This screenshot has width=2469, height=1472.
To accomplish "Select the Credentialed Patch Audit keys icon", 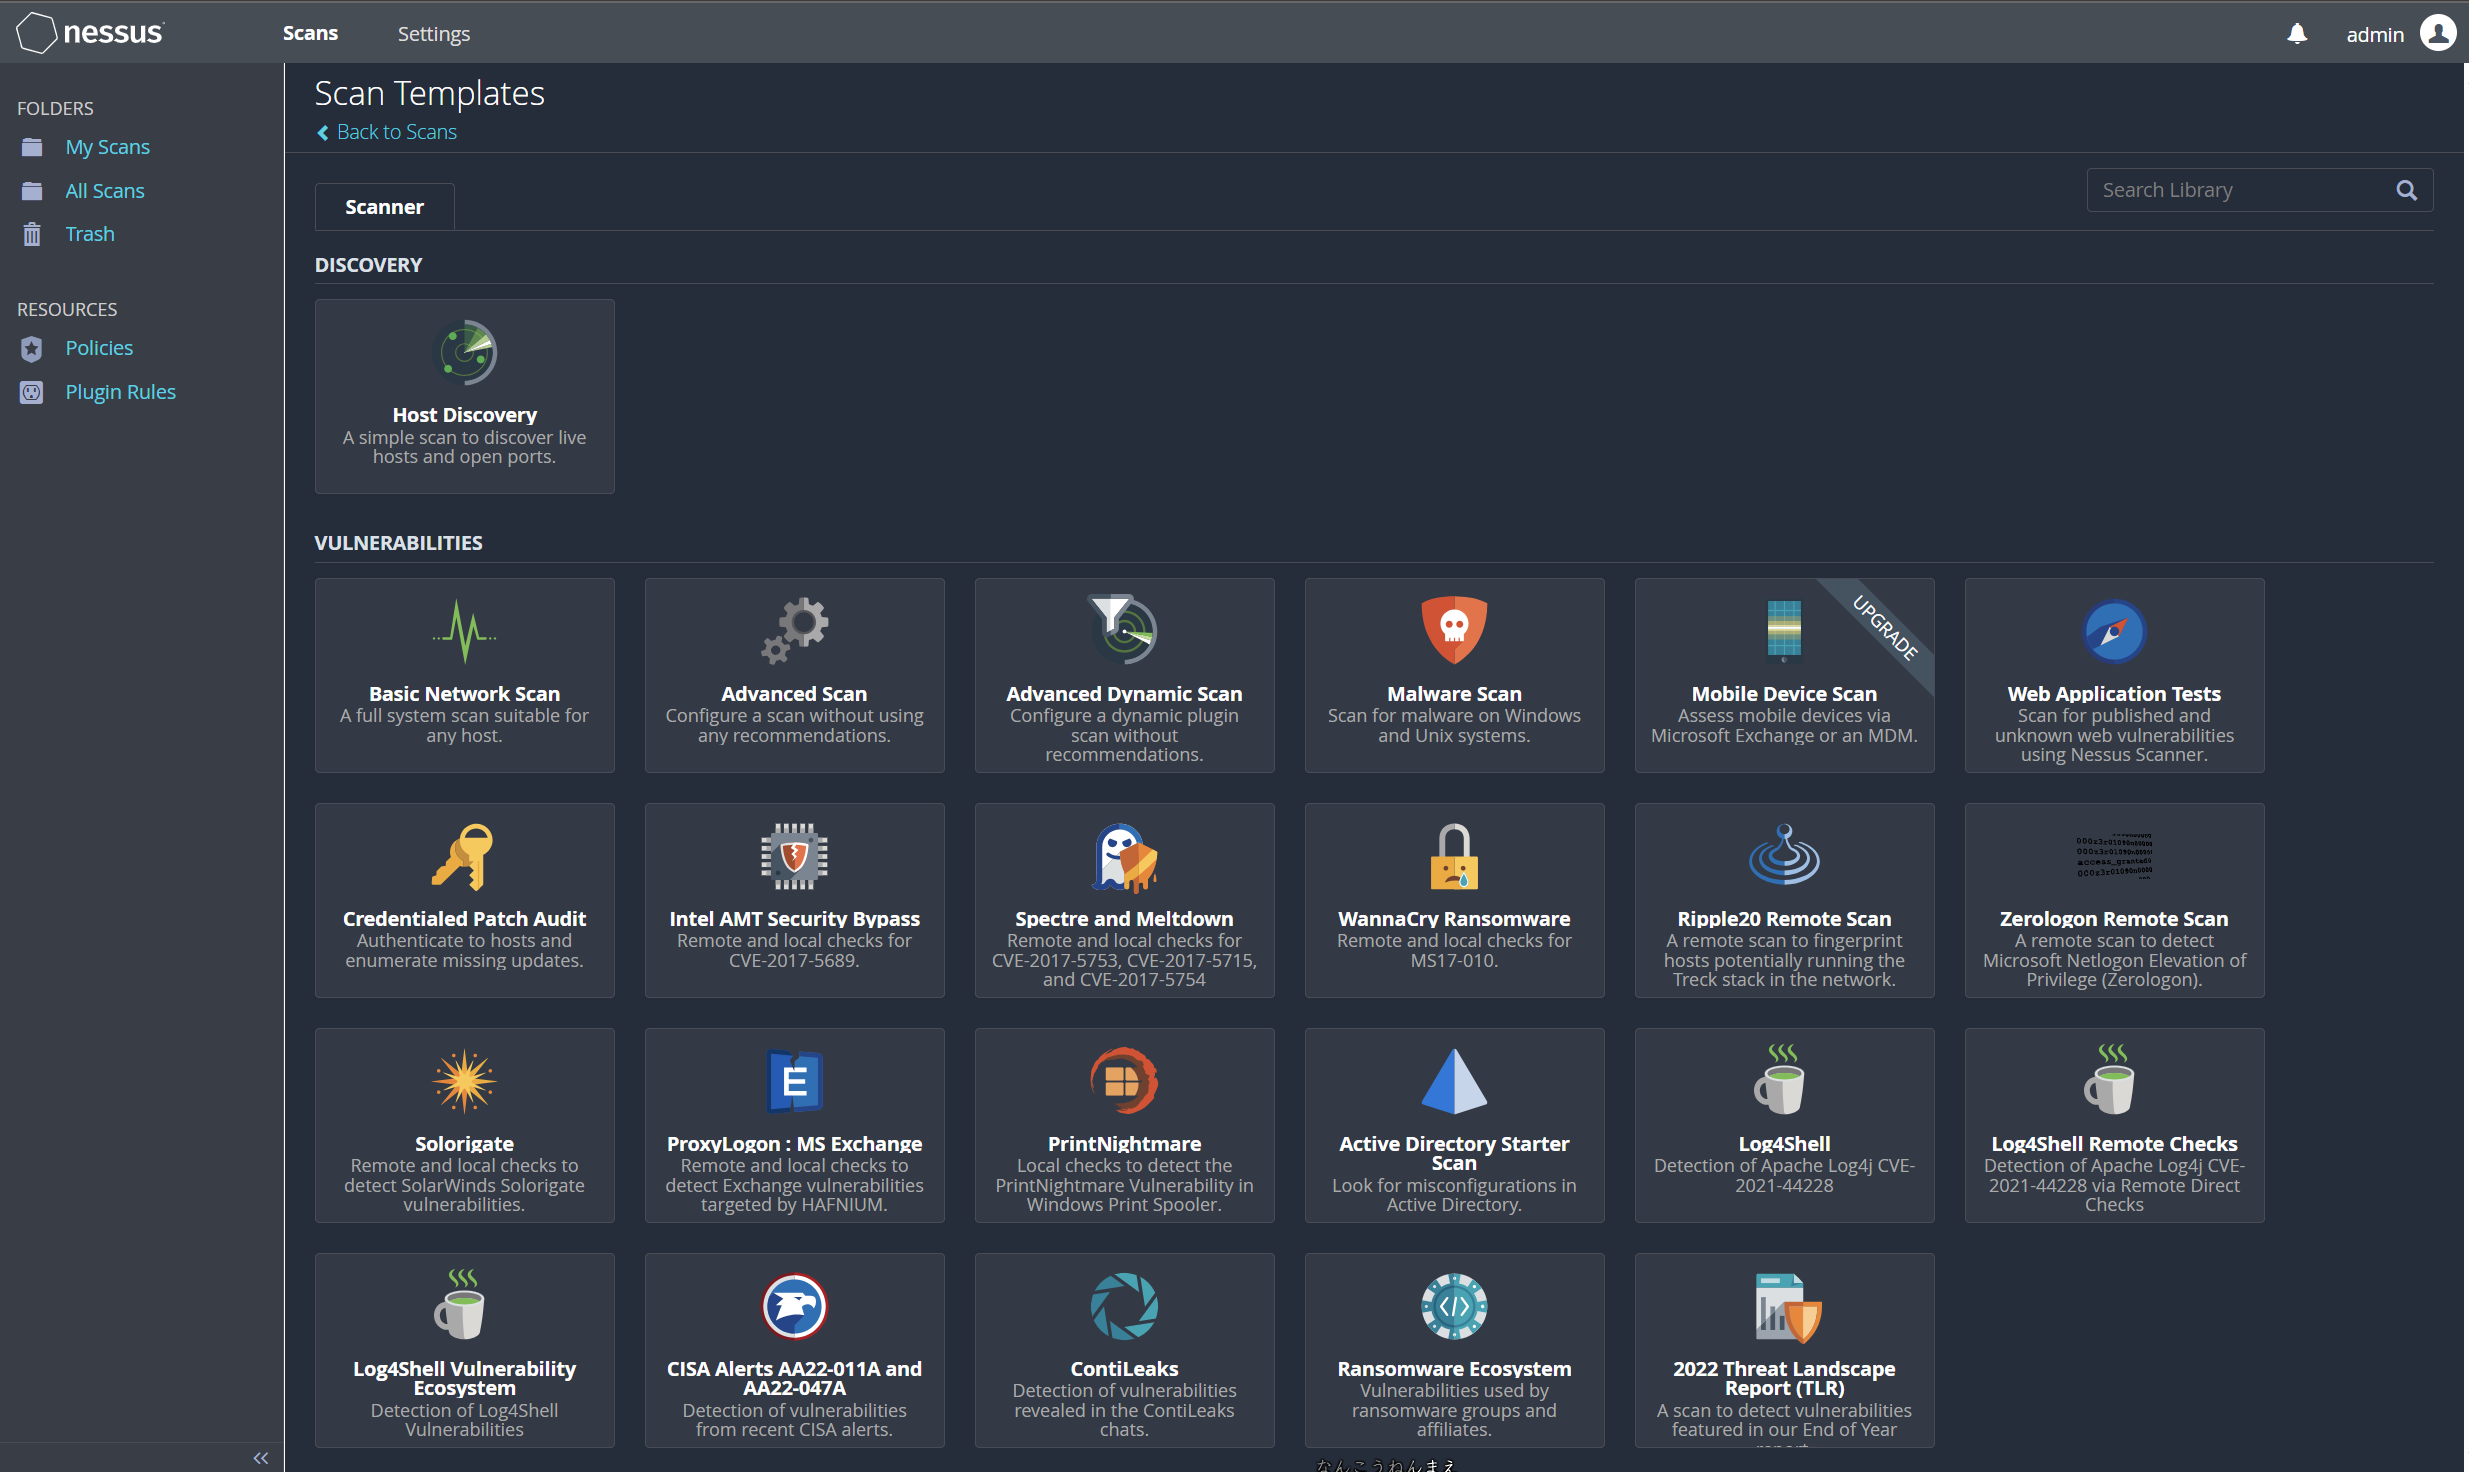I will pos(464,856).
